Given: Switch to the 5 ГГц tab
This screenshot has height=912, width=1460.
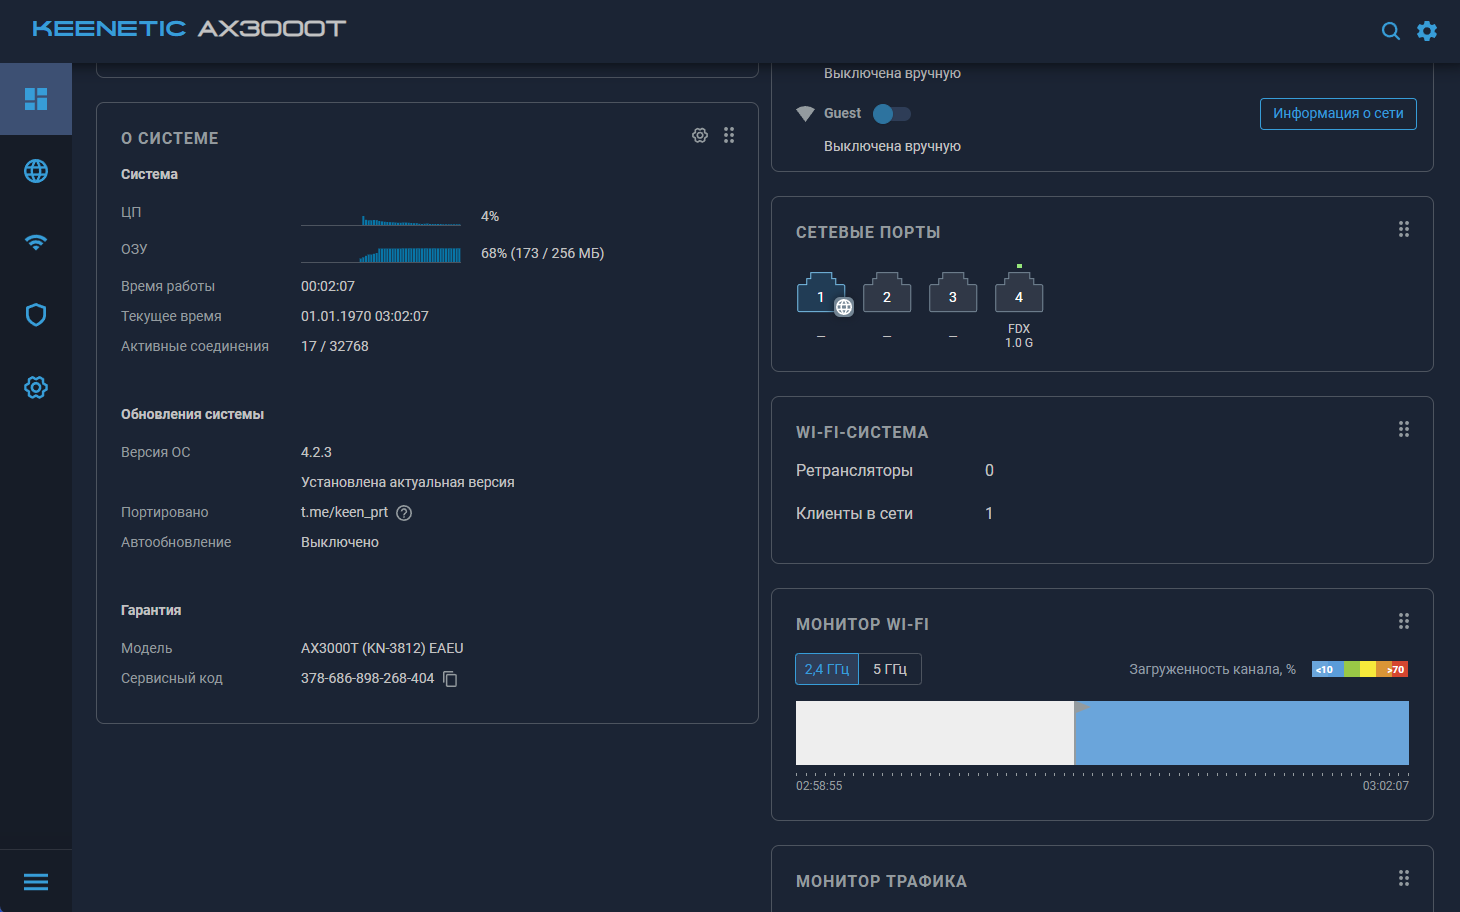Looking at the screenshot, I should 890,669.
